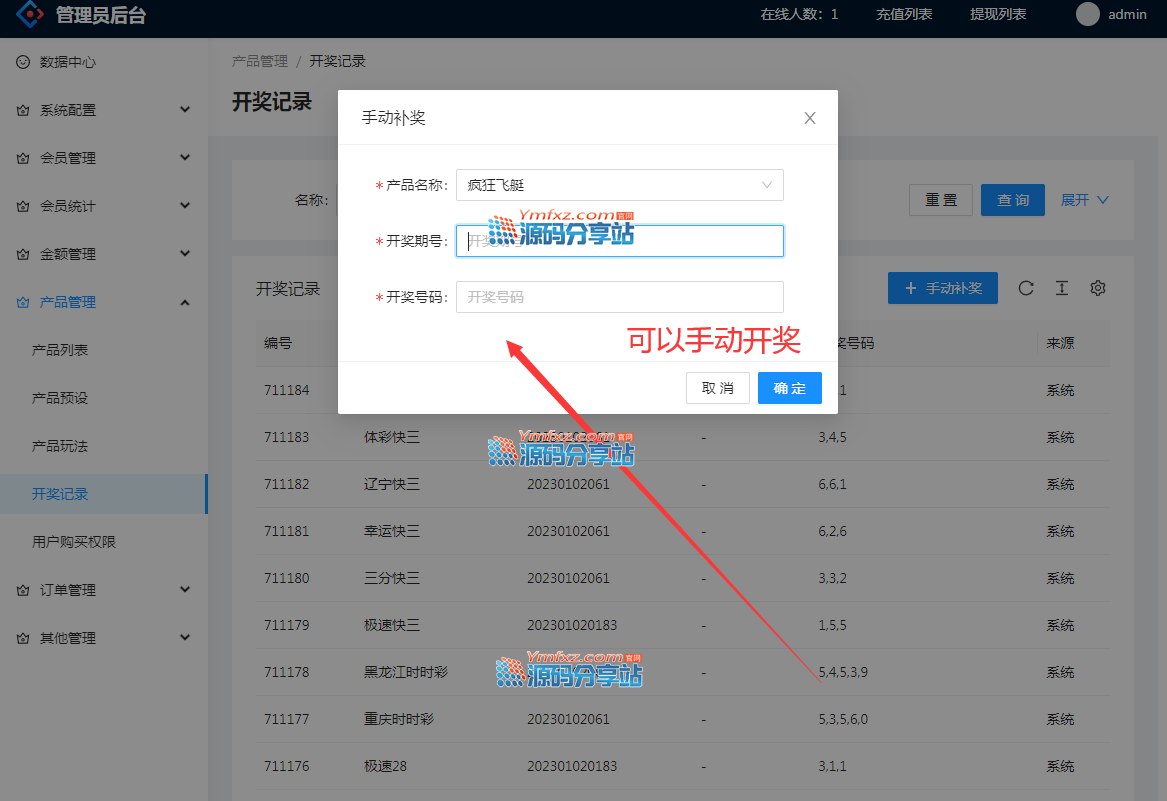The height and width of the screenshot is (801, 1167).
Task: Expand the 展开 filter options
Action: click(x=1085, y=200)
